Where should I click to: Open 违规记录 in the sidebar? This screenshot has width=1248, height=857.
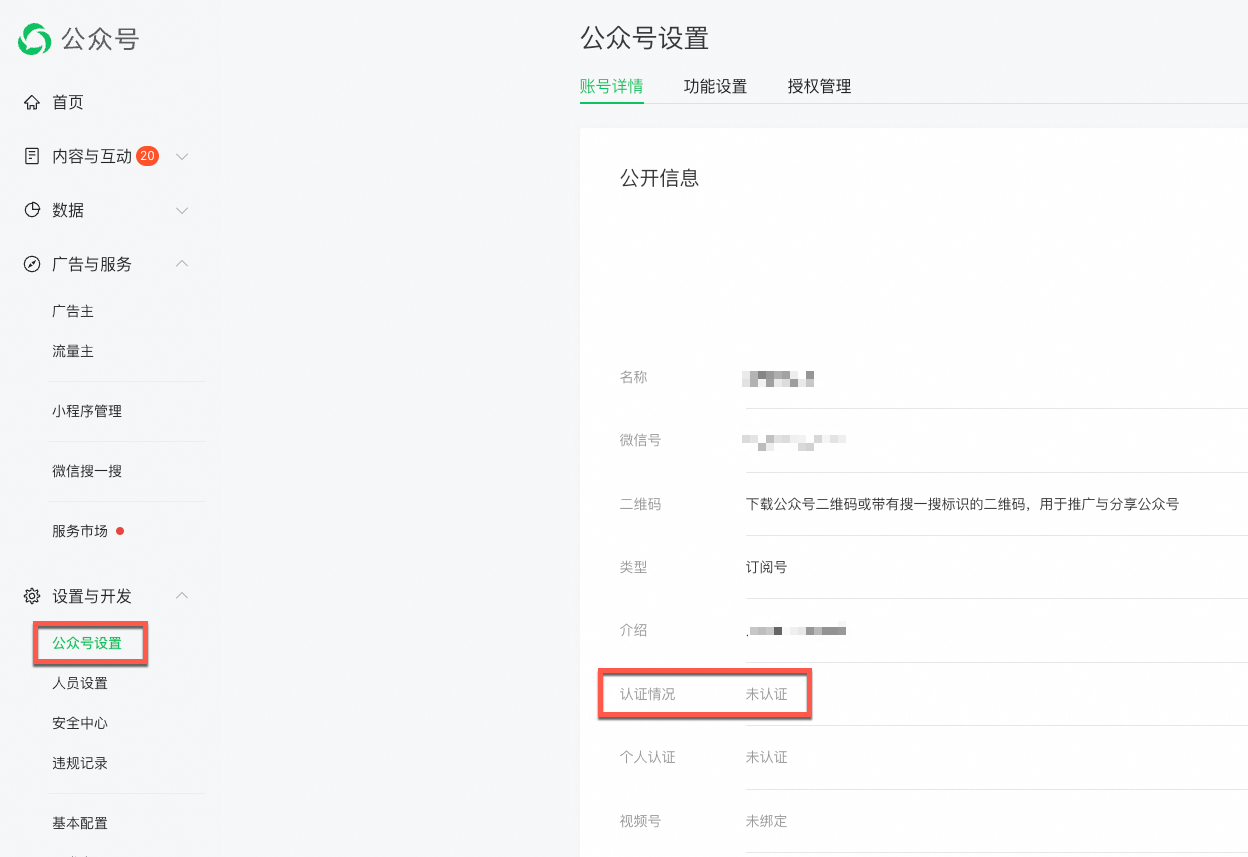point(80,763)
